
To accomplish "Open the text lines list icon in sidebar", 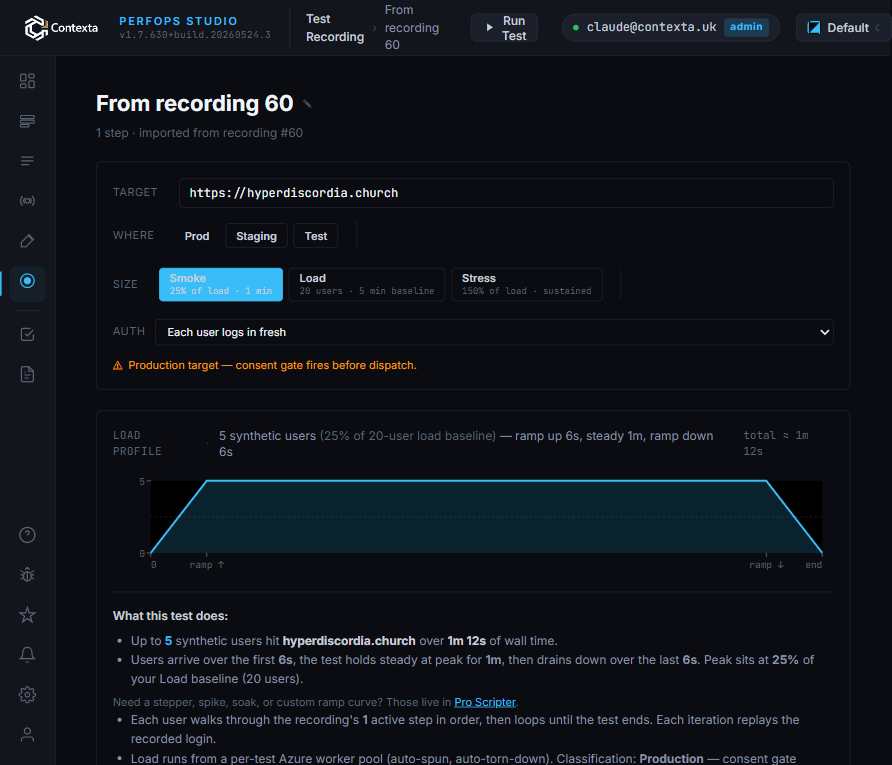I will [x=27, y=161].
